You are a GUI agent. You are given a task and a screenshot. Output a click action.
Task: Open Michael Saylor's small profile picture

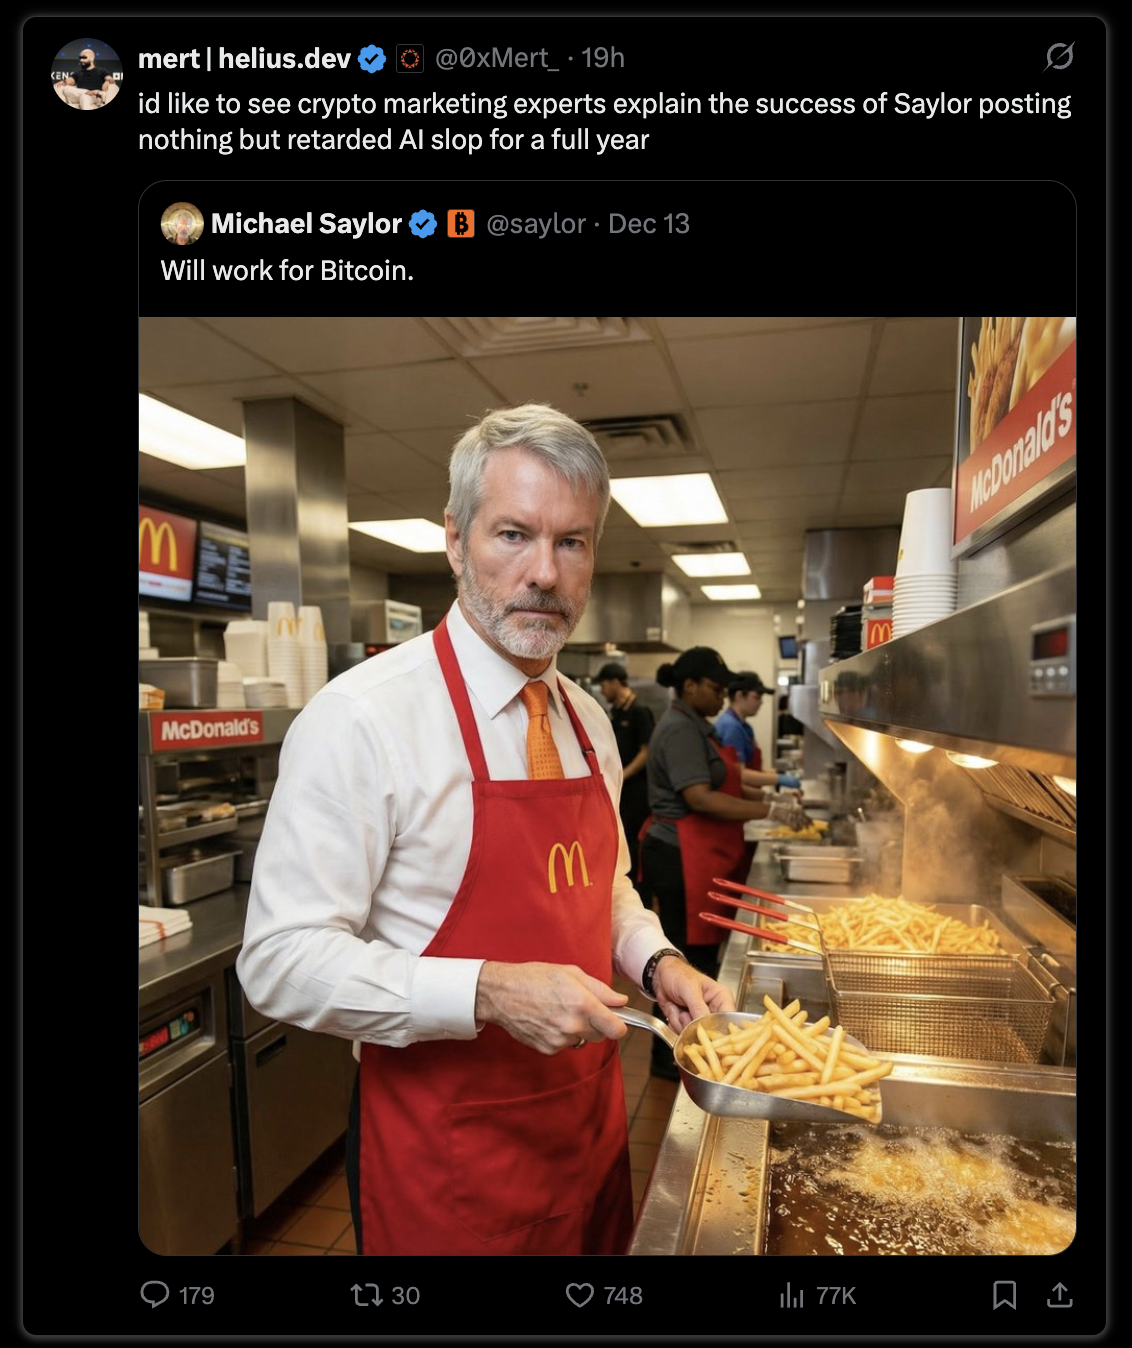click(x=182, y=224)
